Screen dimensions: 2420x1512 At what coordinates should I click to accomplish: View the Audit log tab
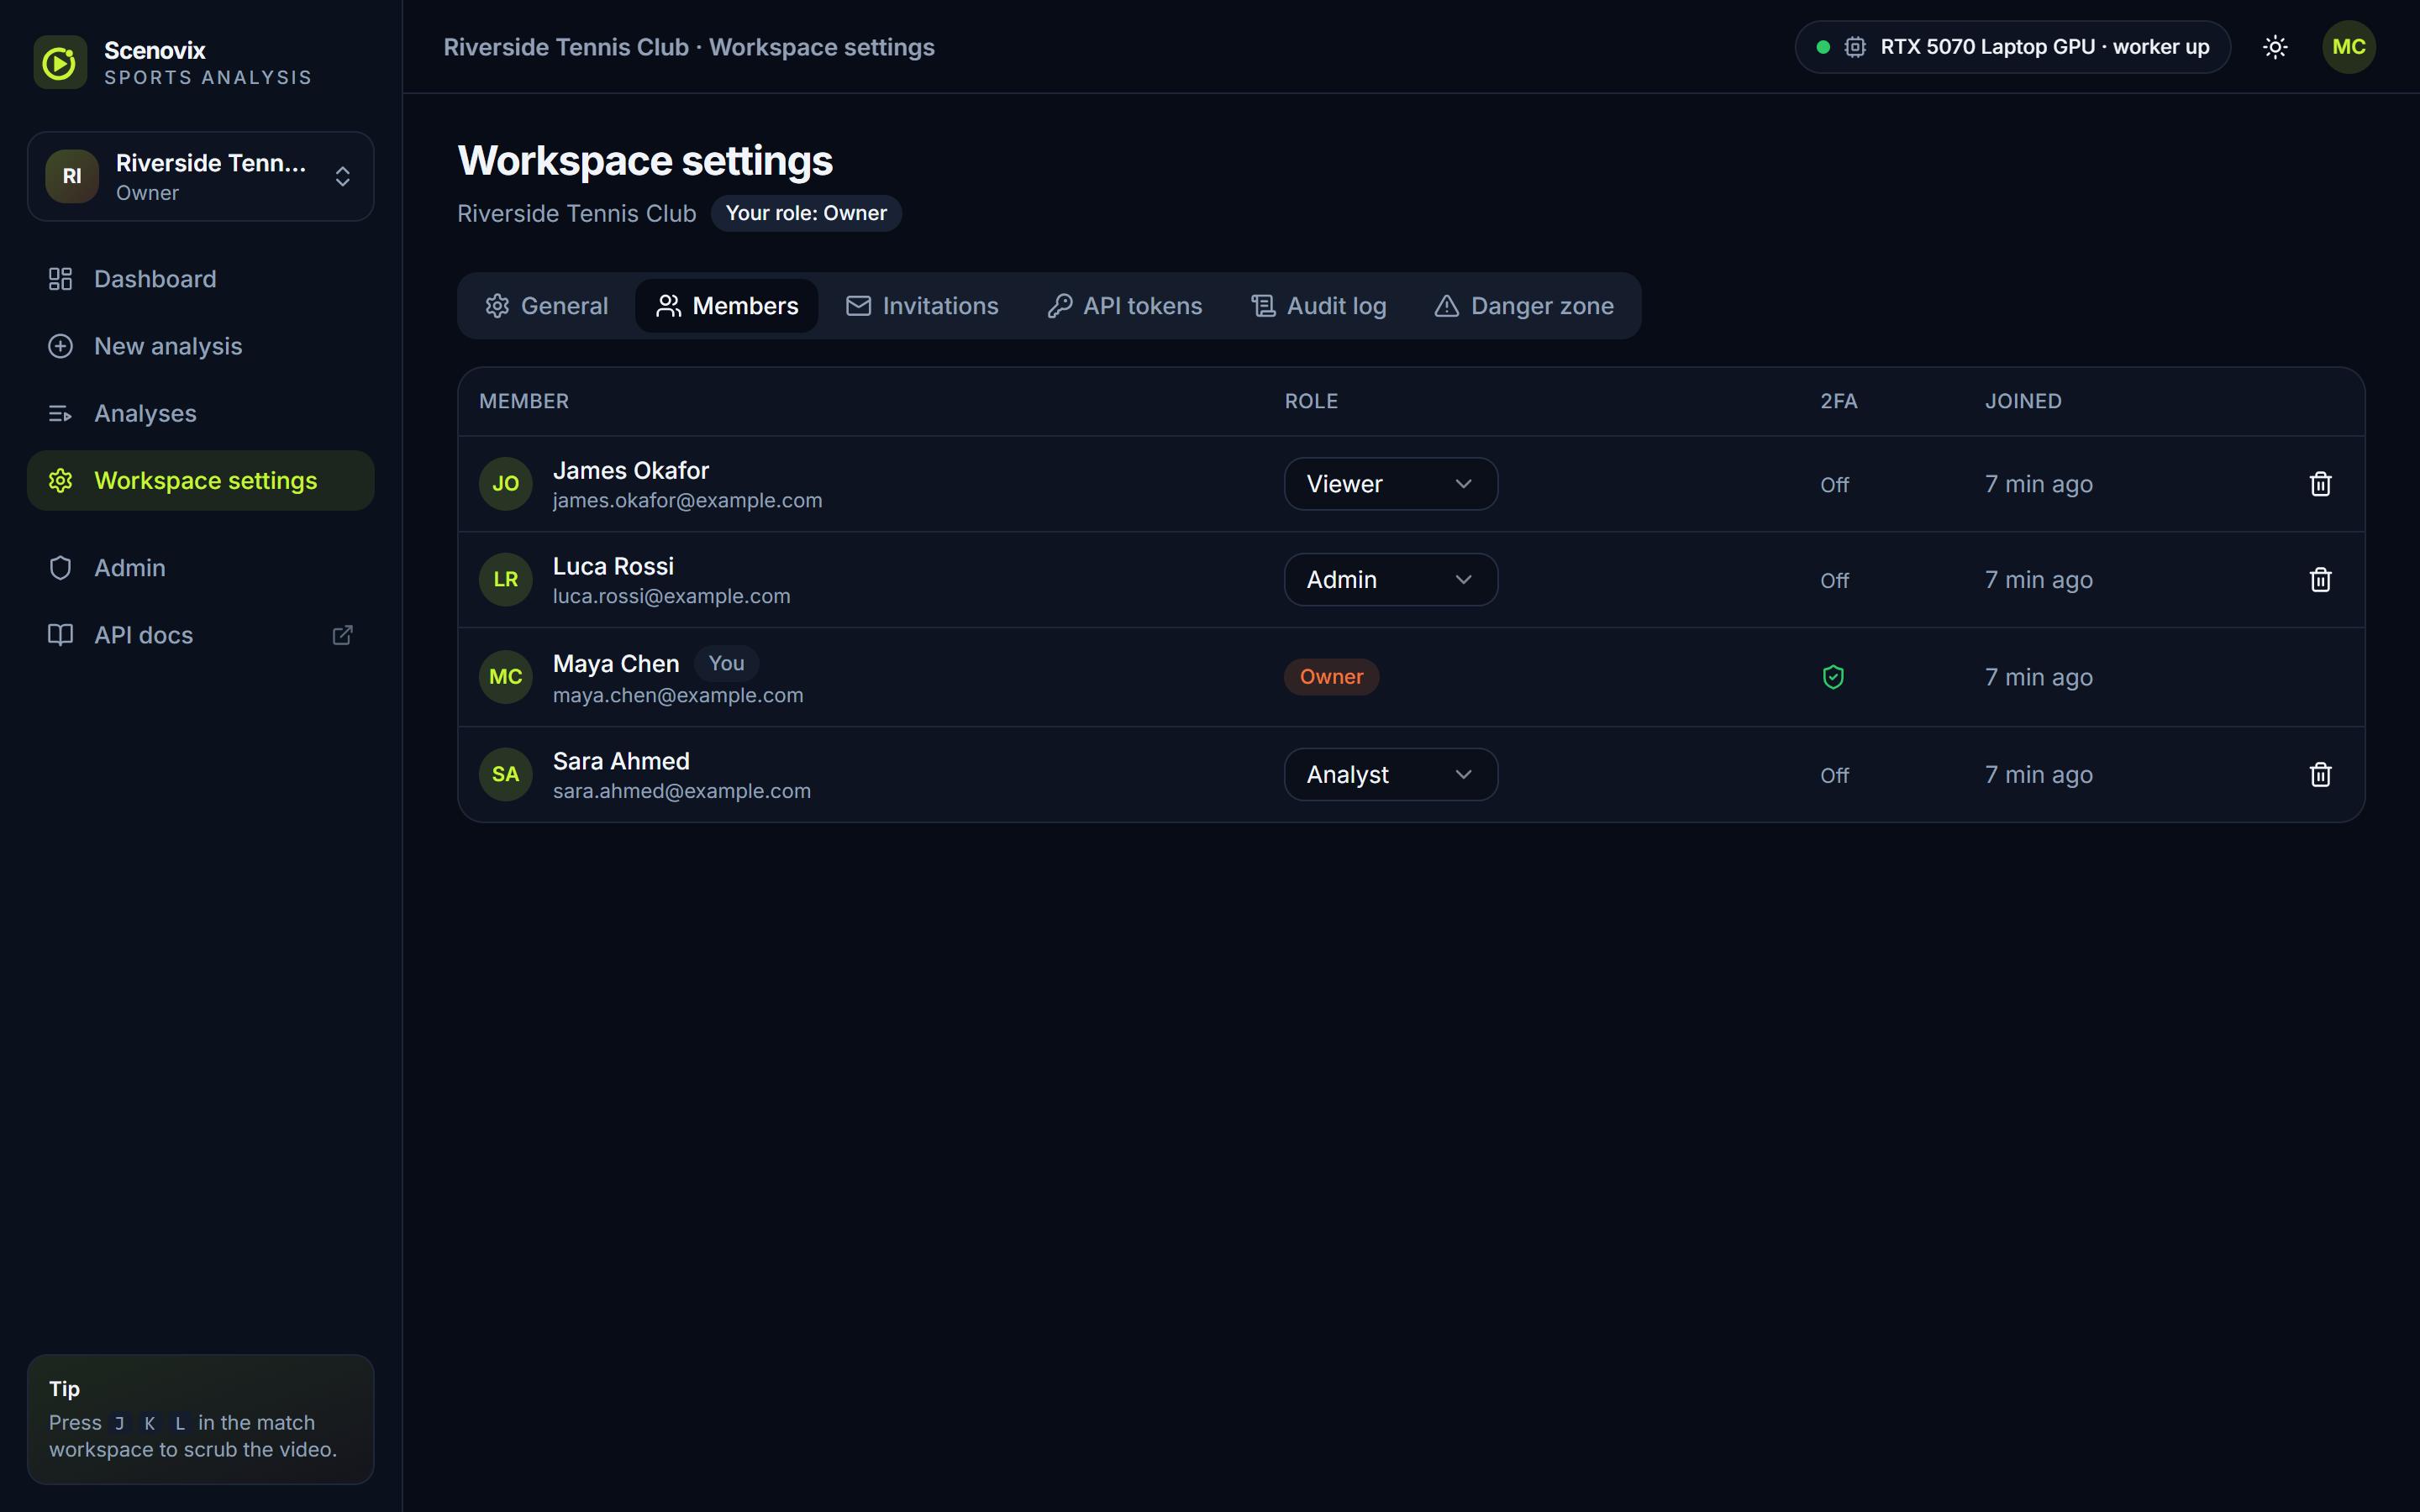[x=1318, y=306]
